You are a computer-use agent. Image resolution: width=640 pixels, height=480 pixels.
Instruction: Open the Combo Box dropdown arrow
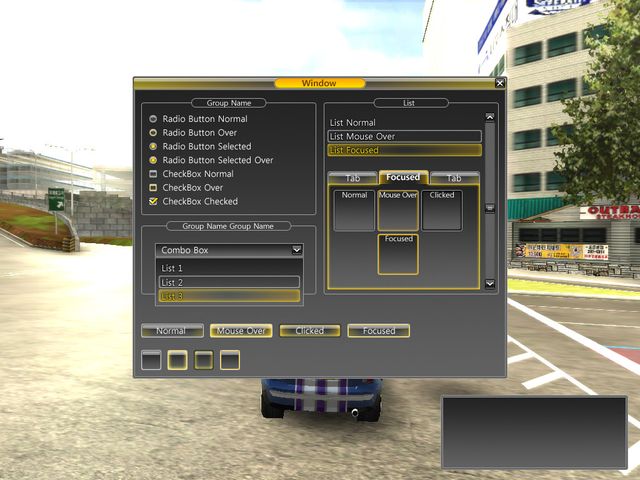point(296,250)
